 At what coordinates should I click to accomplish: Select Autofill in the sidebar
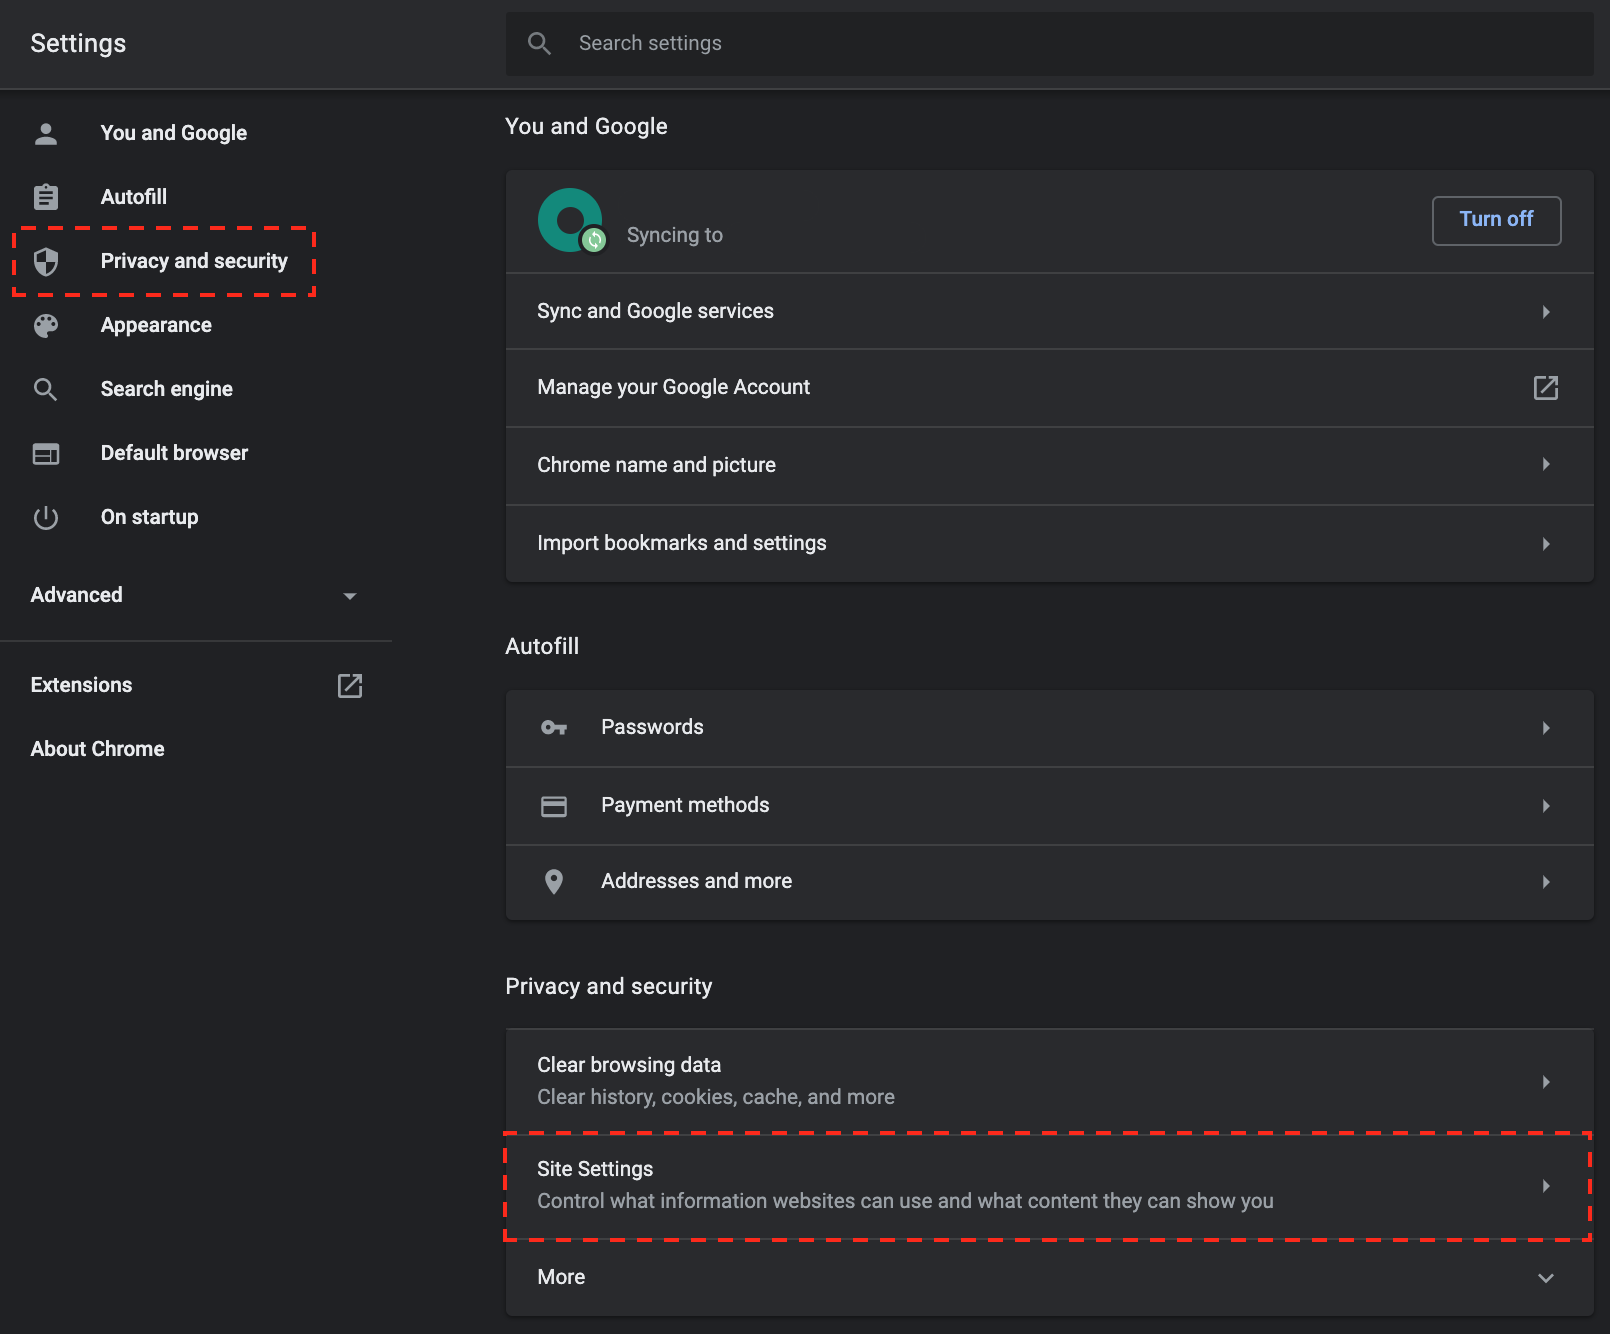[134, 197]
